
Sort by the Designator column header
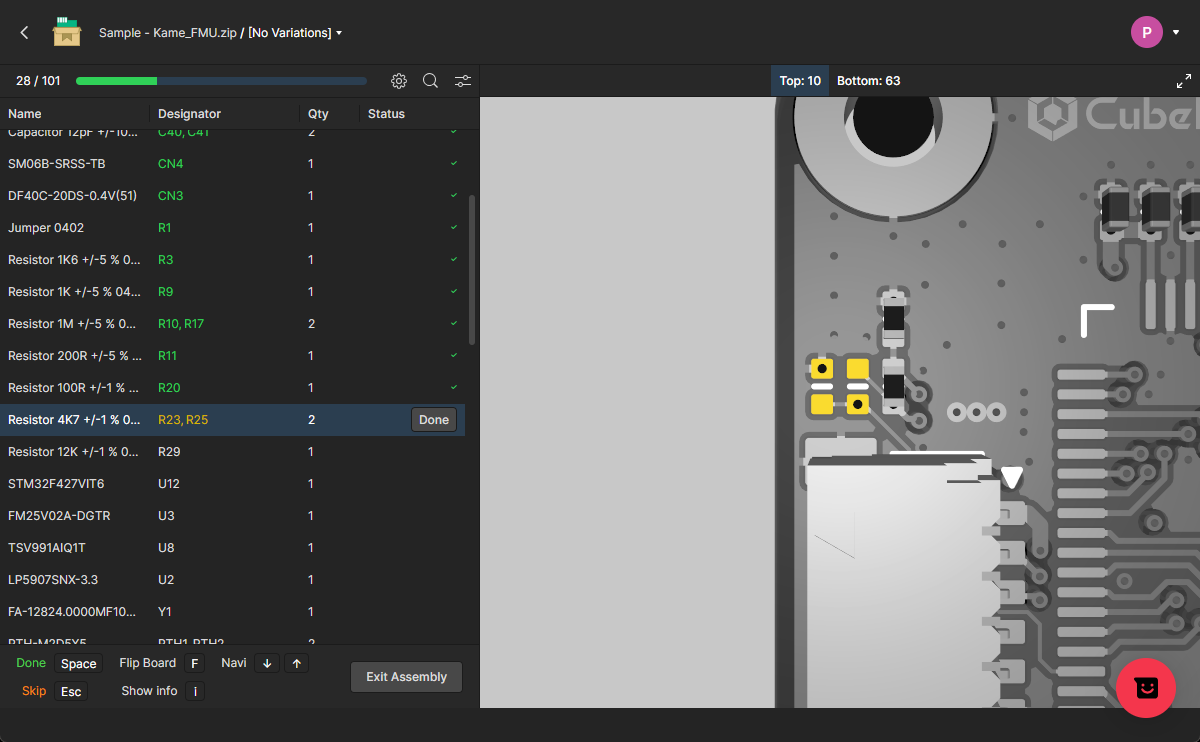(x=189, y=114)
